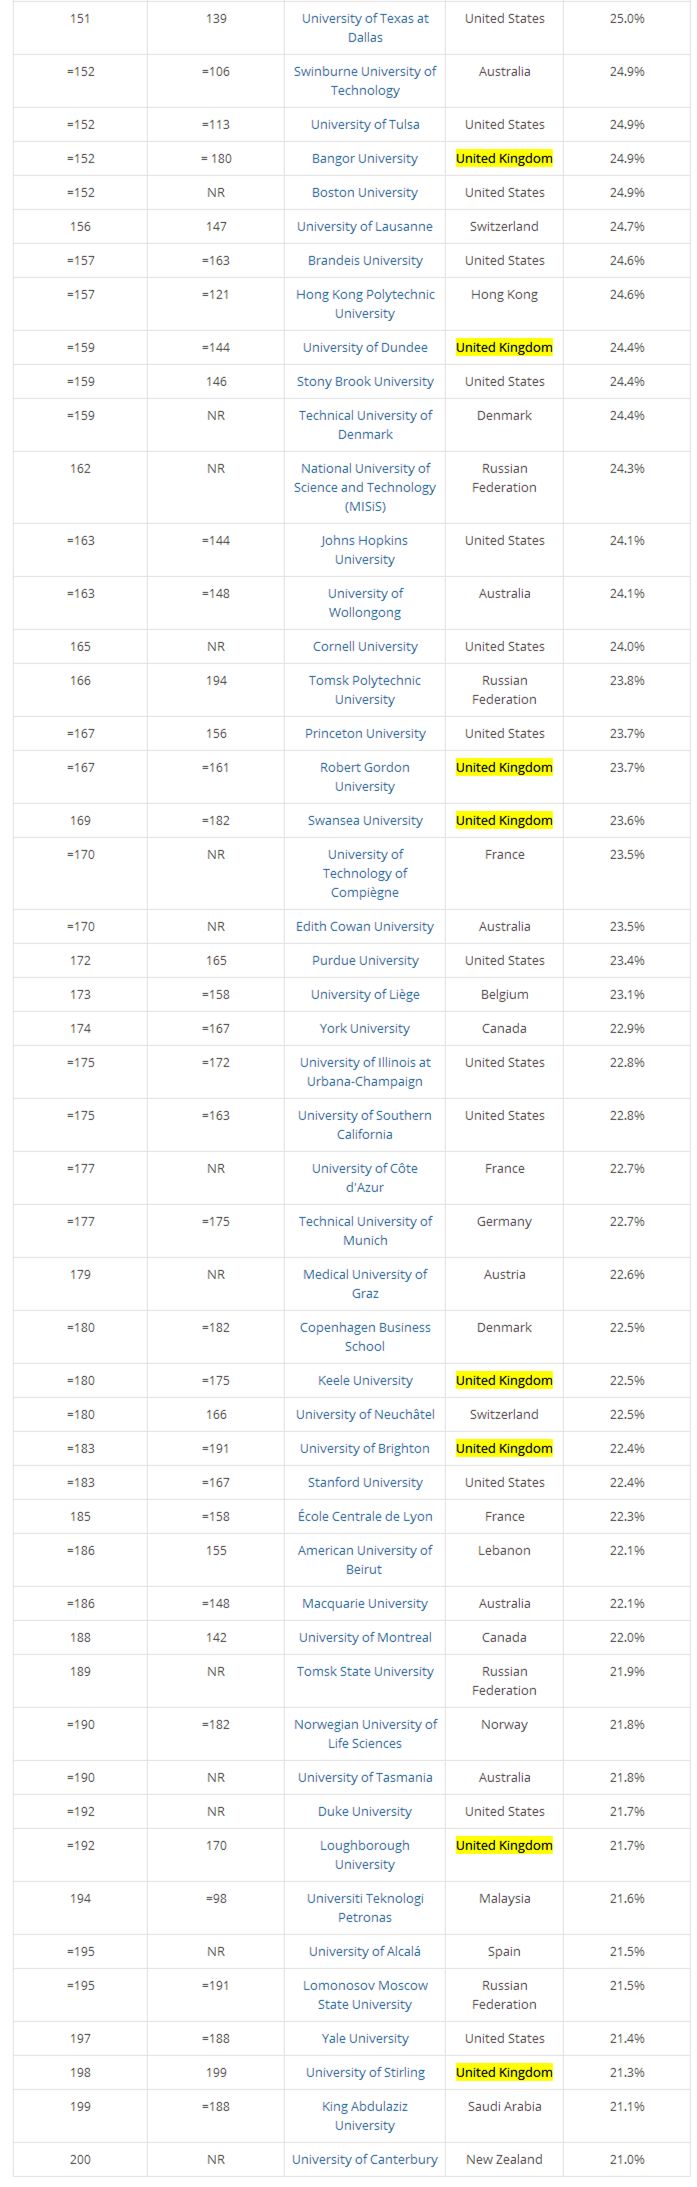This screenshot has height=2187, width=697.
Task: Open the Macquarie University link
Action: (x=365, y=1603)
